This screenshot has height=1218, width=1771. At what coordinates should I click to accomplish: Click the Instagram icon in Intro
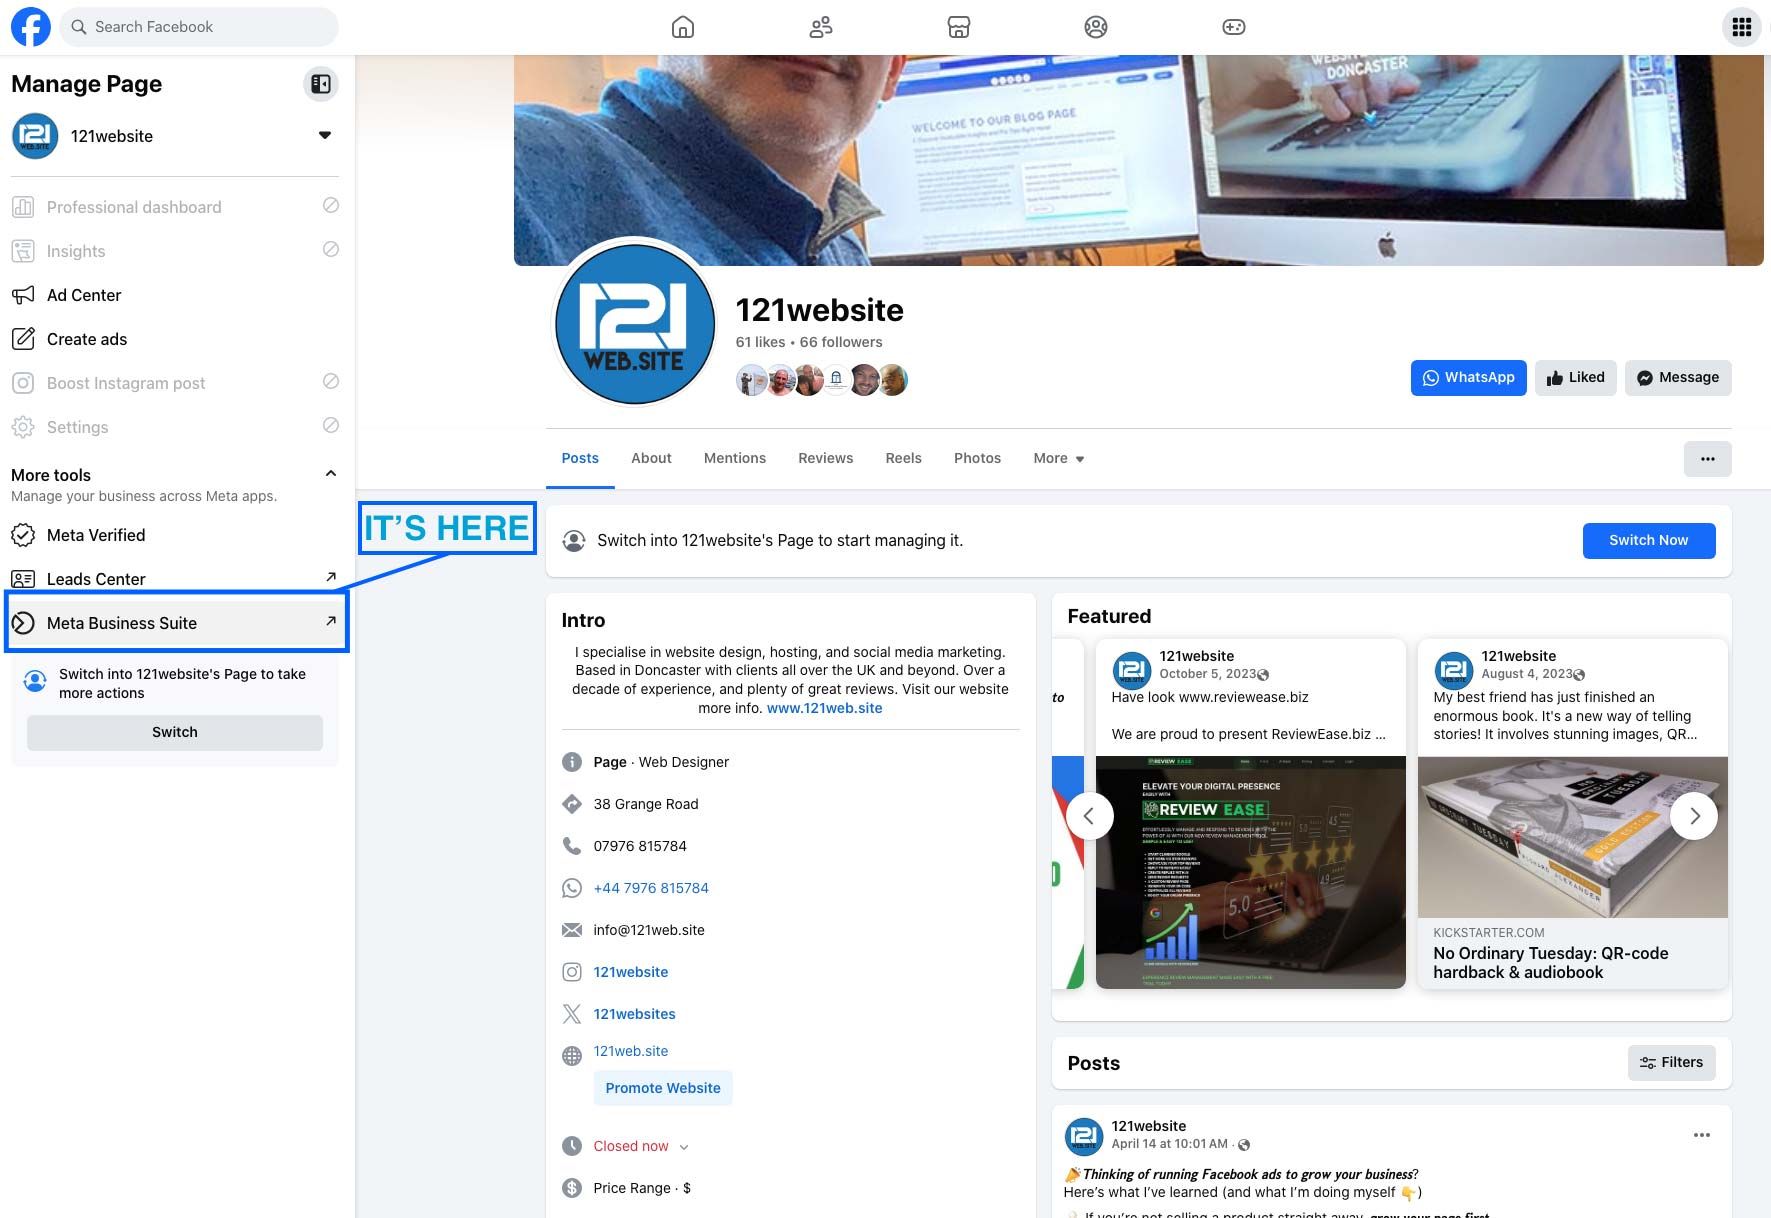572,972
